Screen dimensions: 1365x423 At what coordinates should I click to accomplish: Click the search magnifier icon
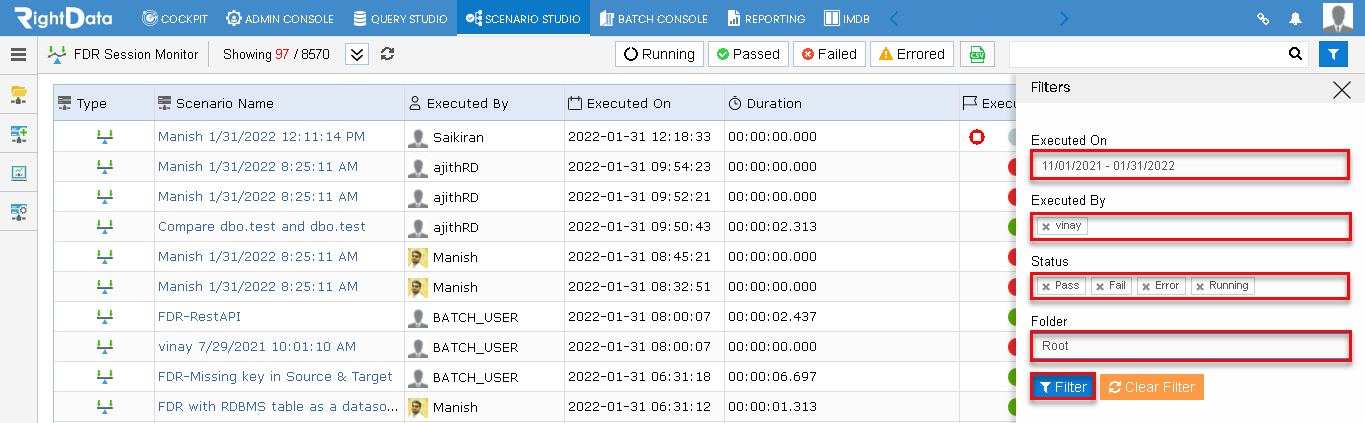pyautogui.click(x=1295, y=54)
